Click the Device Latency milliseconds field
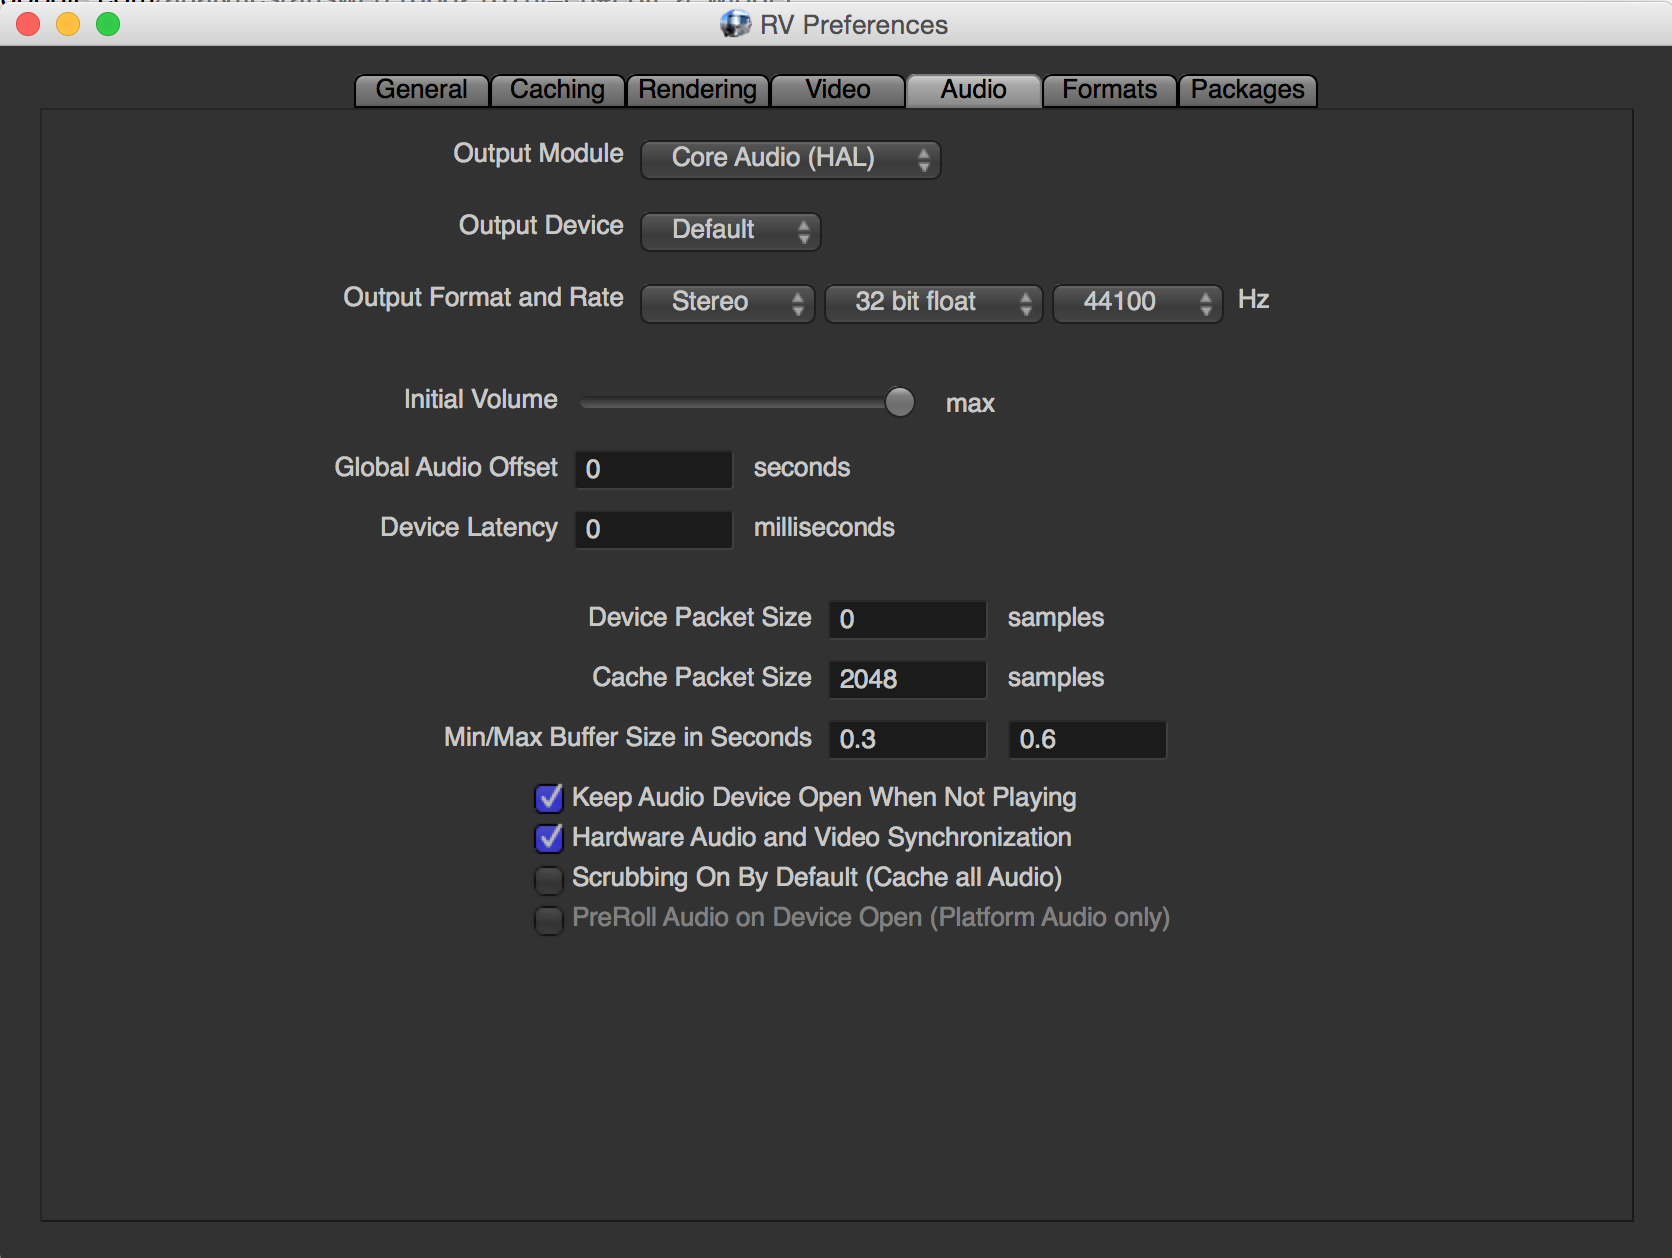The height and width of the screenshot is (1258, 1672). 654,529
